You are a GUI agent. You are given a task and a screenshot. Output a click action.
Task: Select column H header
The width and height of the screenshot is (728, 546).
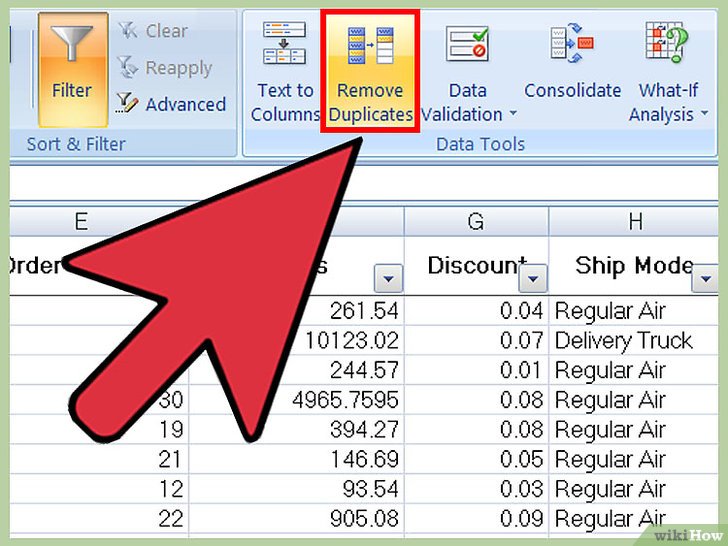point(634,221)
